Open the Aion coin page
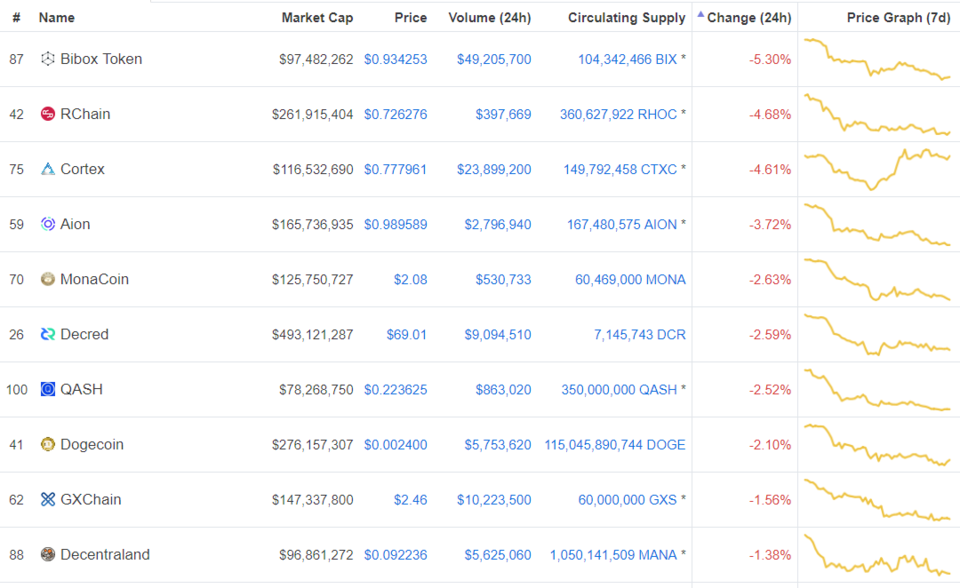The image size is (960, 588). [75, 224]
